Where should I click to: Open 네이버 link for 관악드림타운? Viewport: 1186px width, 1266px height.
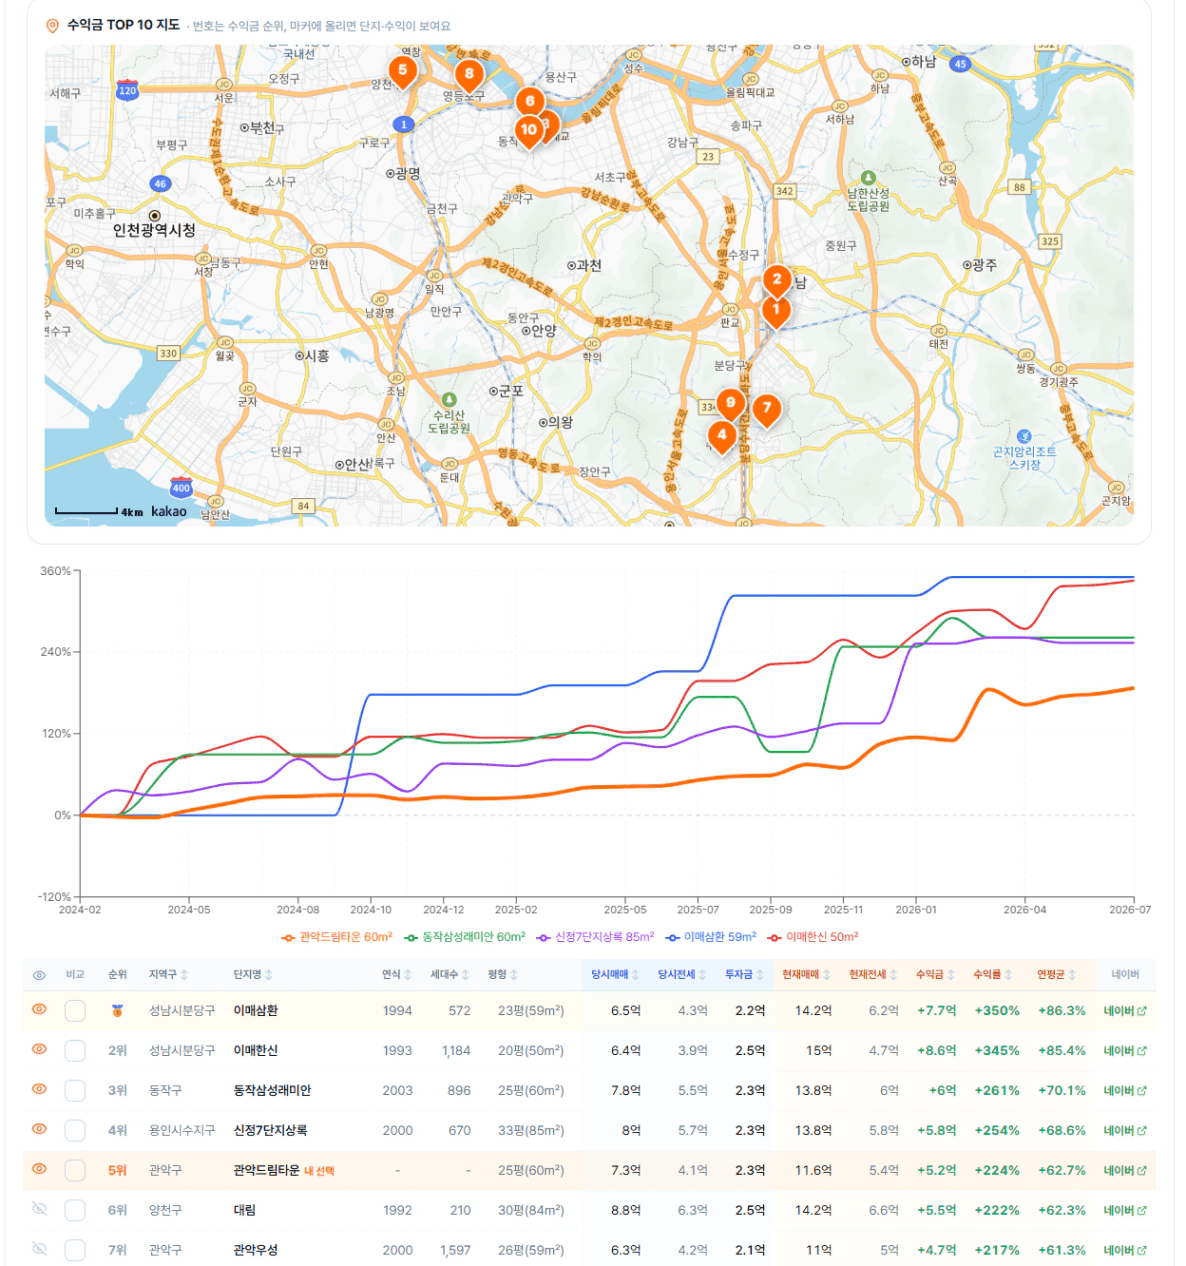coord(1125,1170)
